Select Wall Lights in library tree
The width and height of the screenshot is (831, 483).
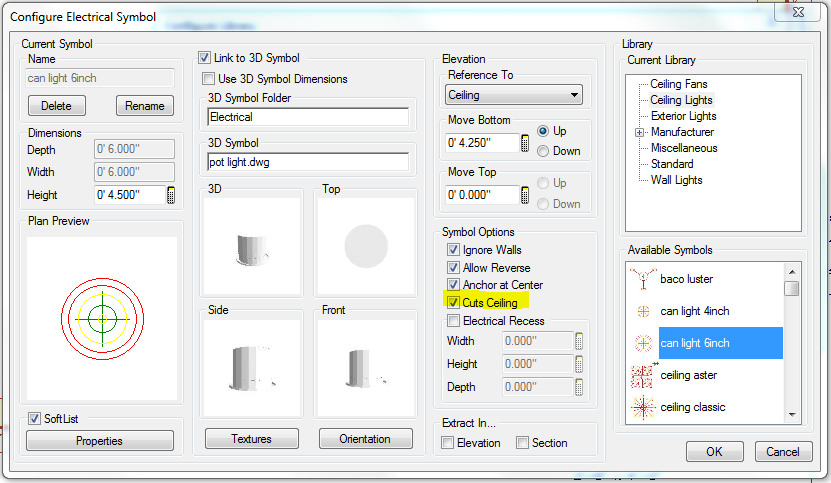coord(676,180)
